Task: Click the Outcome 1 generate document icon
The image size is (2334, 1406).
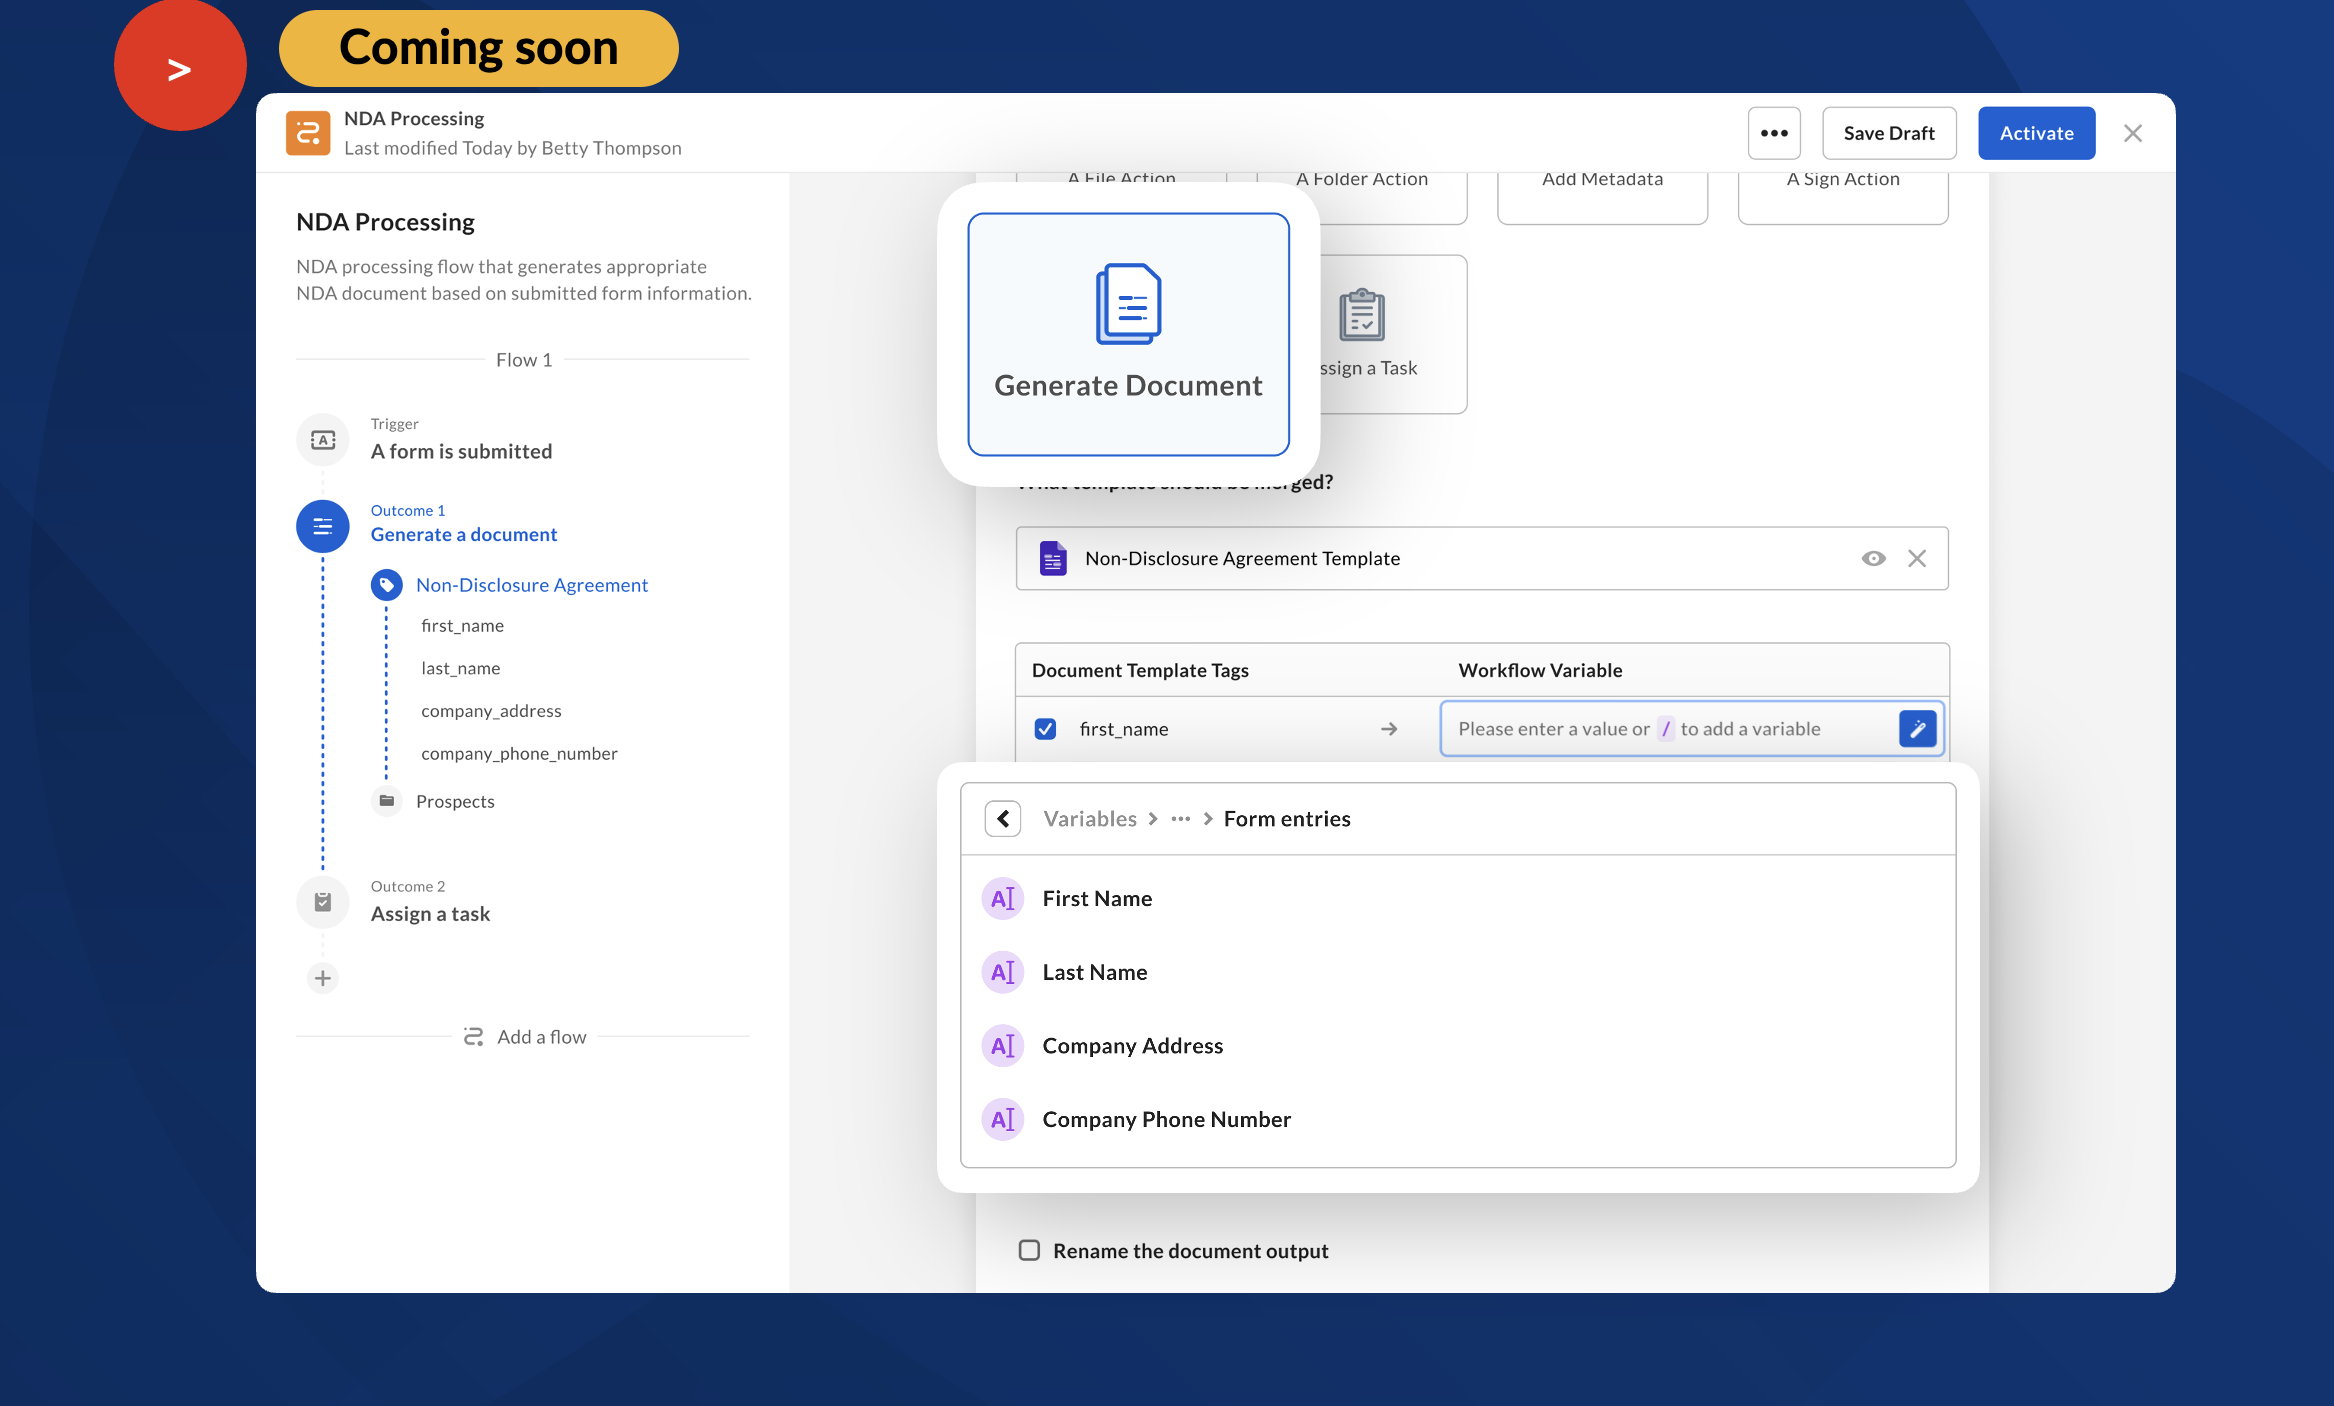Action: pos(322,526)
